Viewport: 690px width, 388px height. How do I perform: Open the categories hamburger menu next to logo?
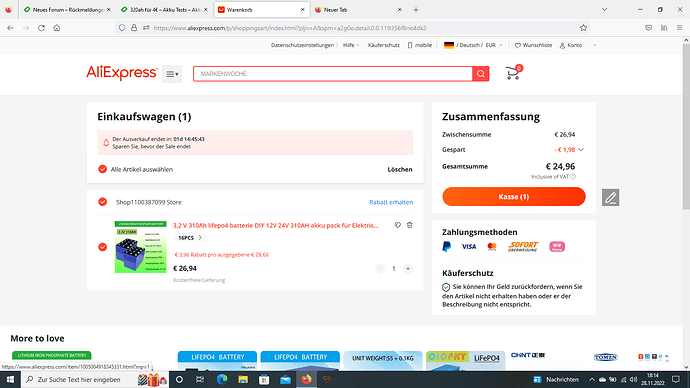[x=172, y=74]
